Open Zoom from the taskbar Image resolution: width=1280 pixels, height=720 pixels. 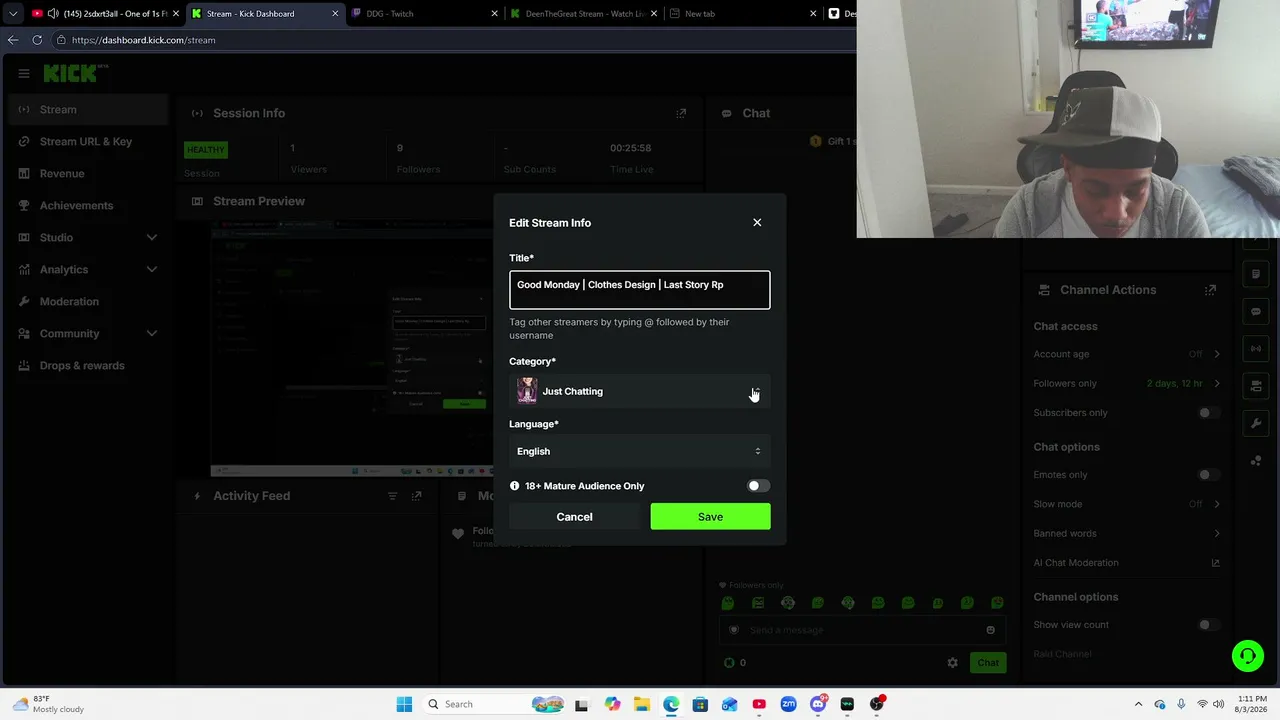click(x=788, y=704)
